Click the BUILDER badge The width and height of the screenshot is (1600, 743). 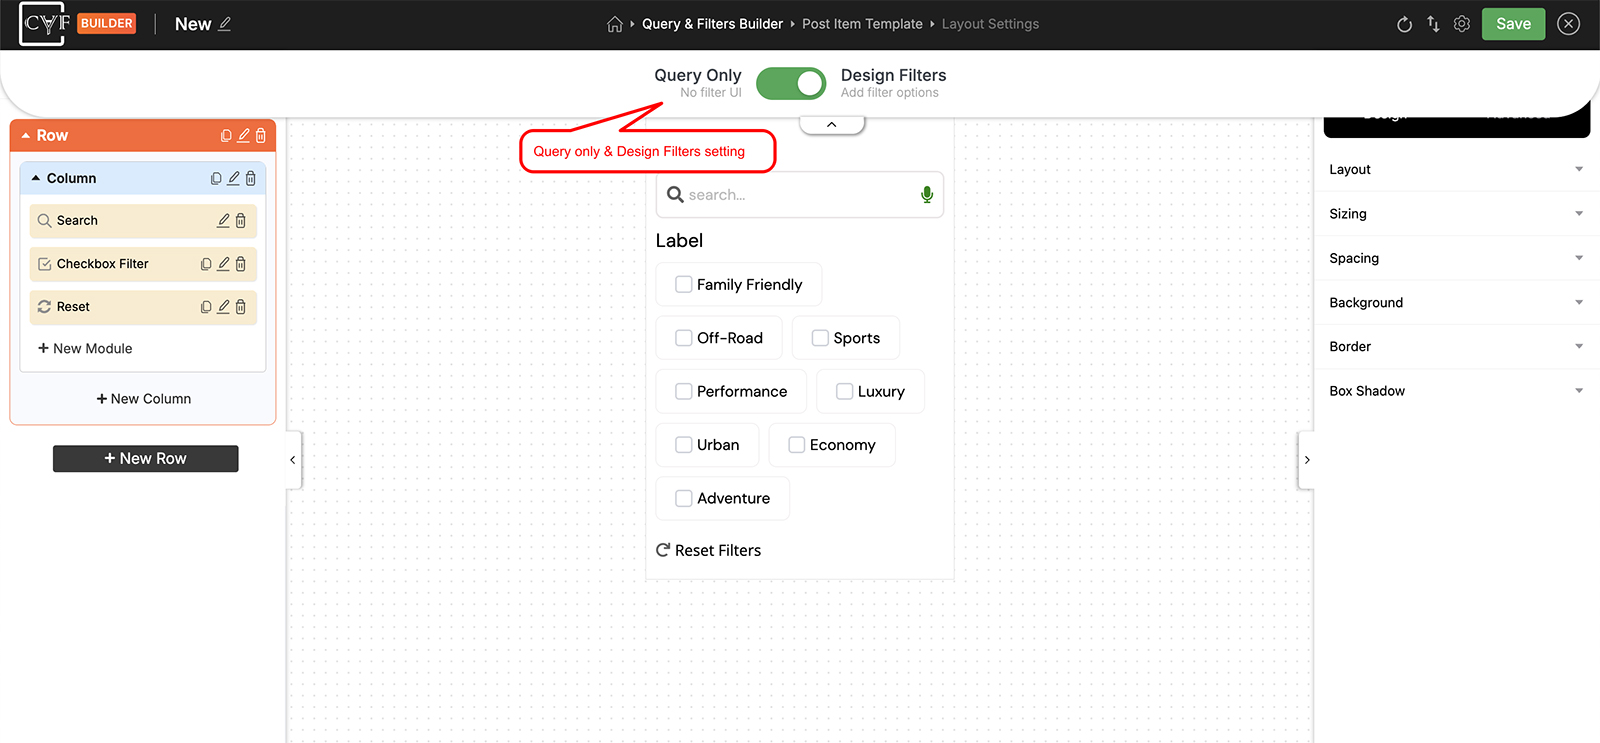pyautogui.click(x=107, y=23)
